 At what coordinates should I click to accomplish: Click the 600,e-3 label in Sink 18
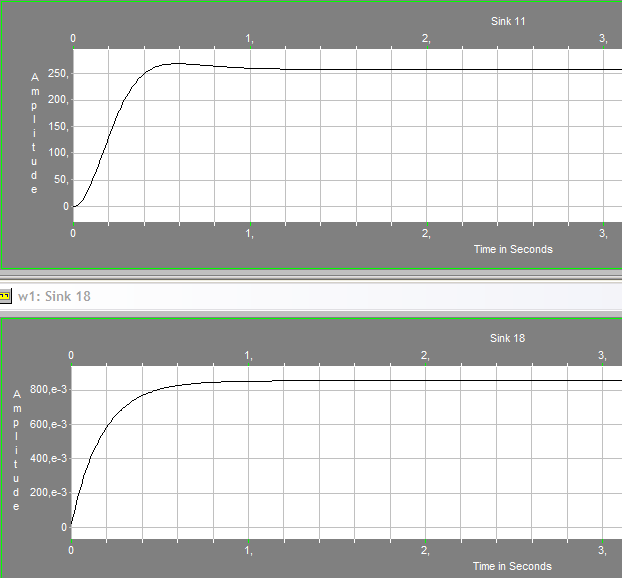(48, 424)
